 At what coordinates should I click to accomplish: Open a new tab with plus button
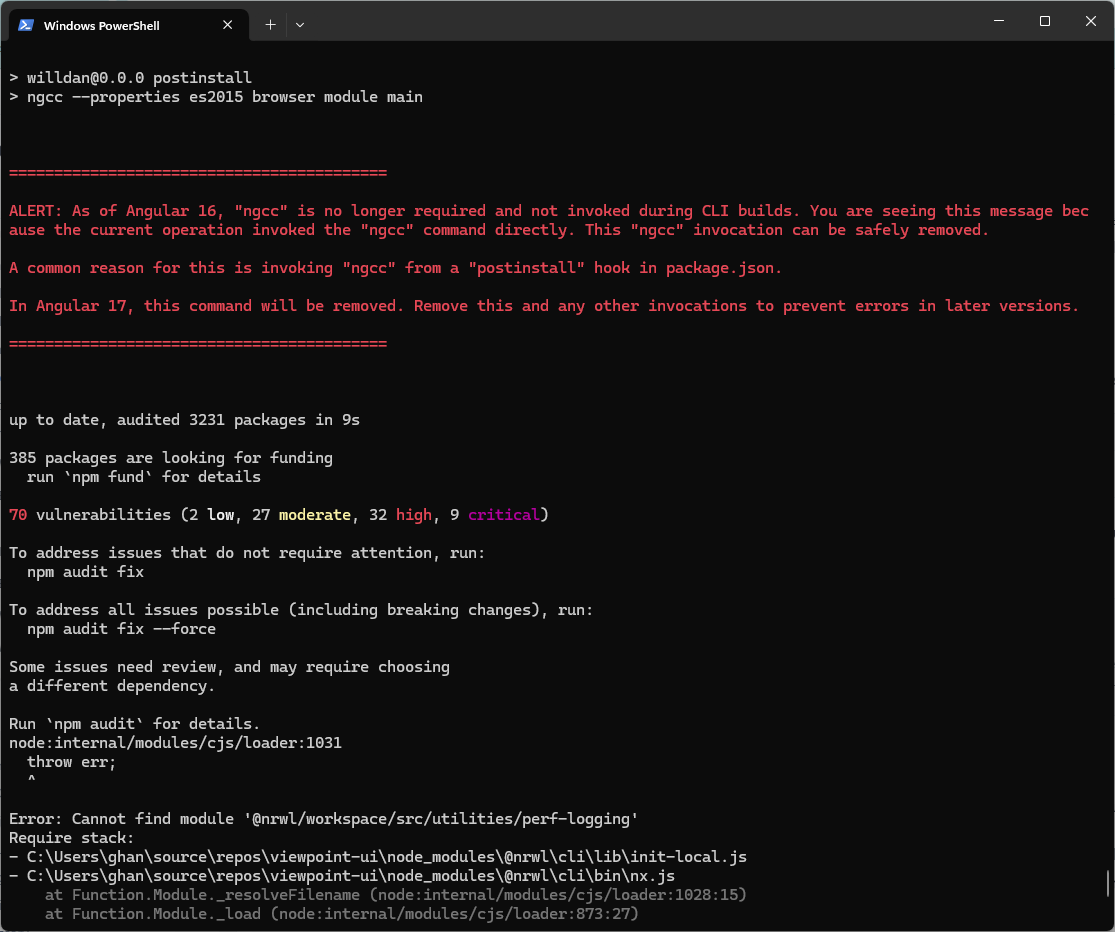coord(270,25)
